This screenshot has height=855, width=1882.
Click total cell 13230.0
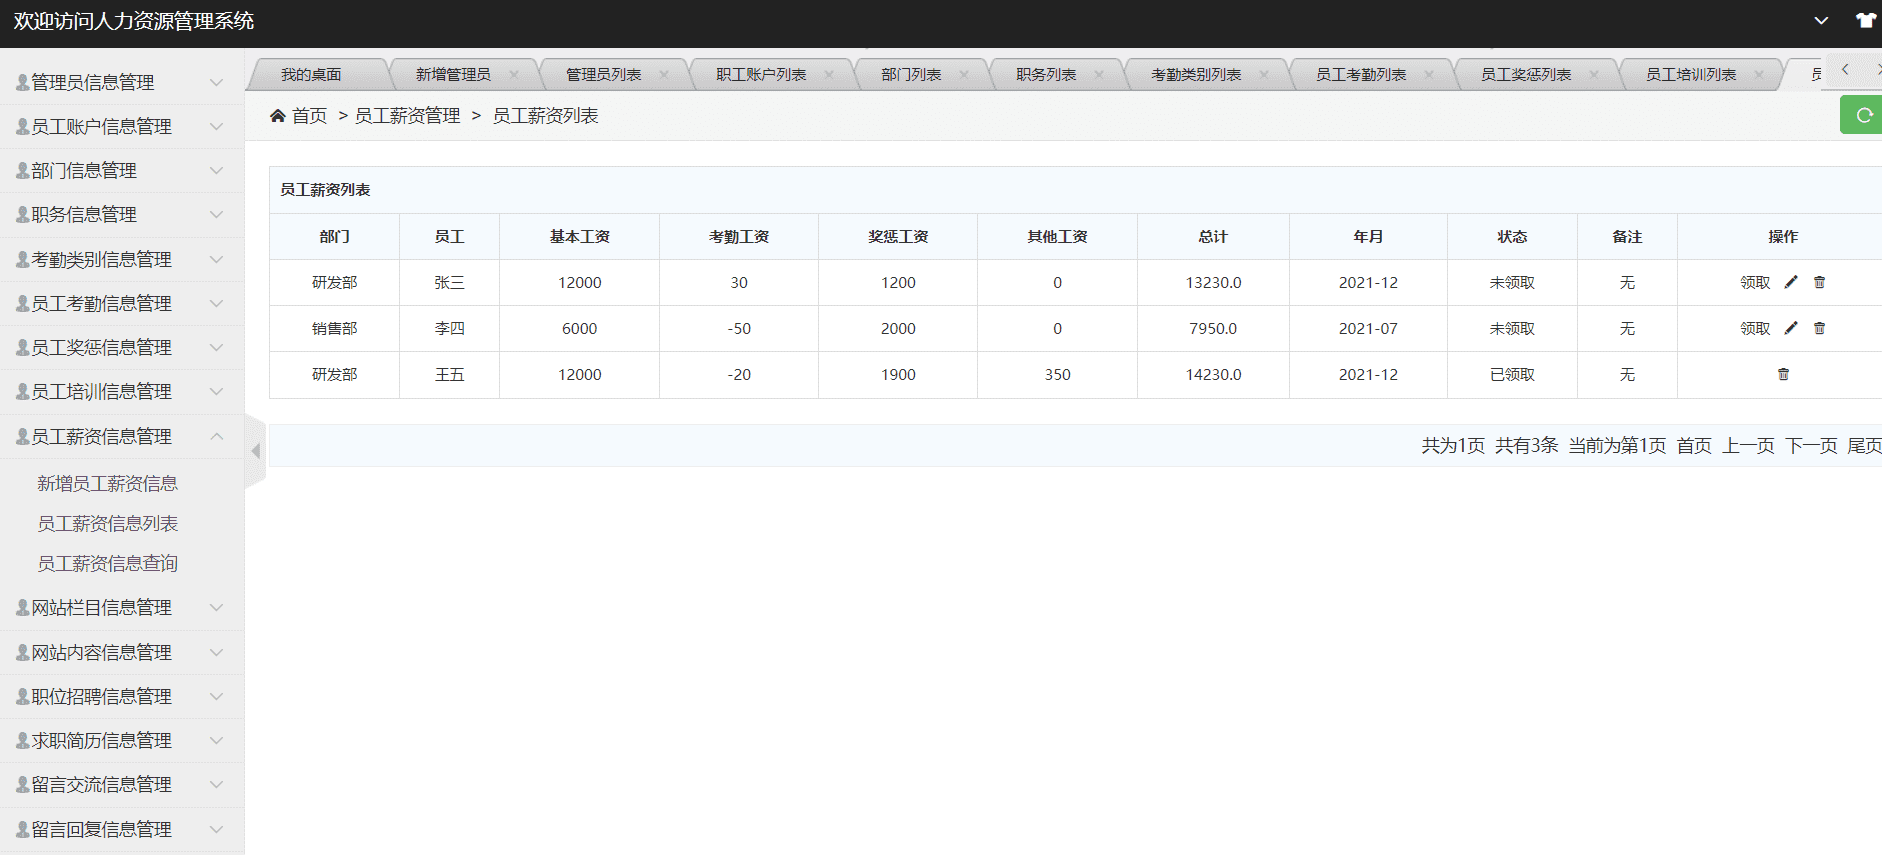(x=1213, y=282)
